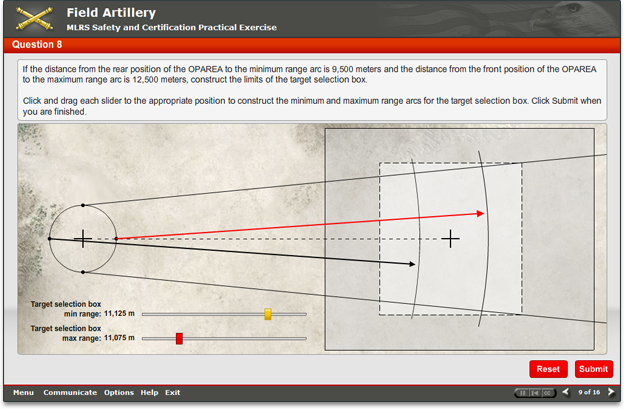Click the red arrow head on the map

pyautogui.click(x=480, y=214)
